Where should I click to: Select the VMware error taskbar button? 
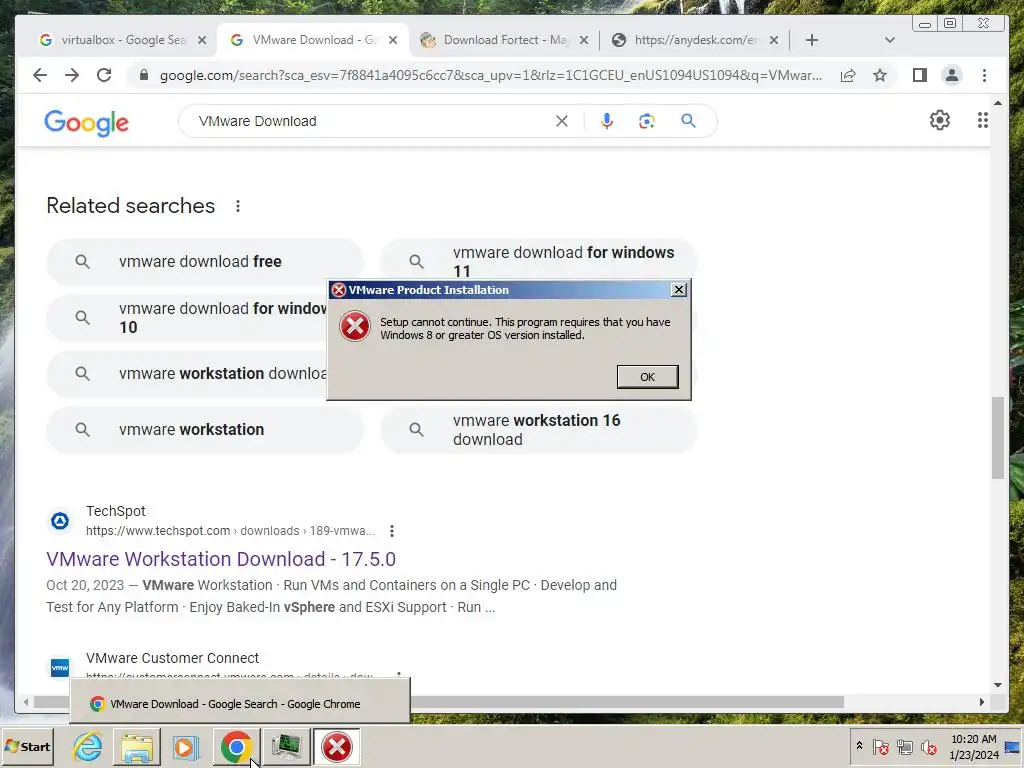point(336,747)
